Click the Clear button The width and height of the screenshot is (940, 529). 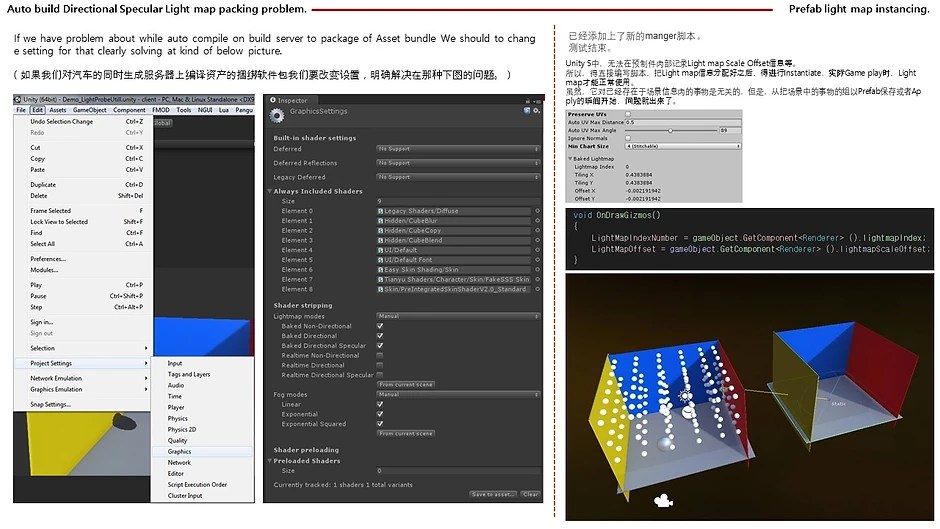pos(530,494)
